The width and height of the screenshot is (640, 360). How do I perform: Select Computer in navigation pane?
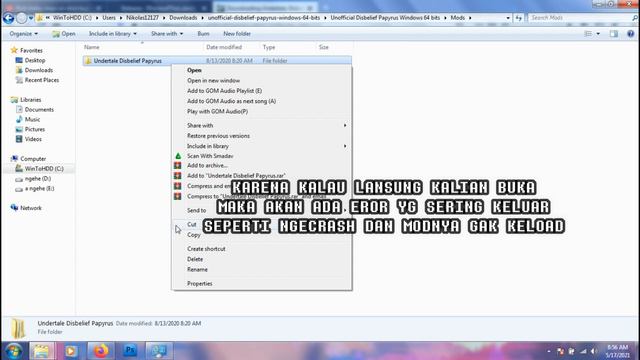point(29,159)
